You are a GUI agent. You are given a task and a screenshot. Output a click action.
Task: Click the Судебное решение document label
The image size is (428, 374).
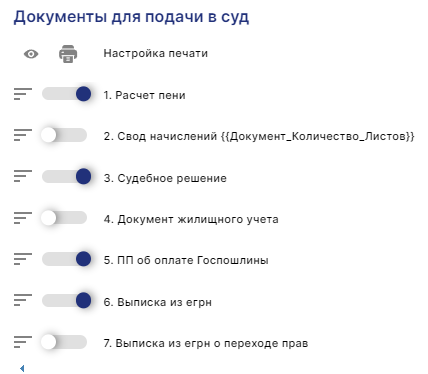click(x=165, y=178)
